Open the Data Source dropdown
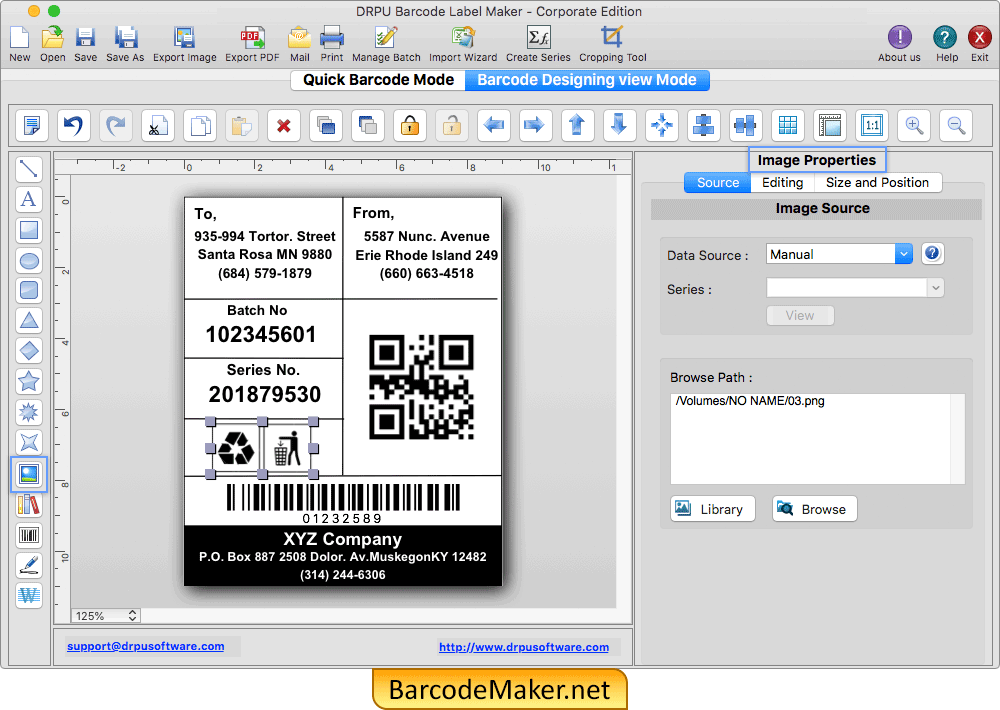Screen dimensions: 1000x710 coord(839,255)
